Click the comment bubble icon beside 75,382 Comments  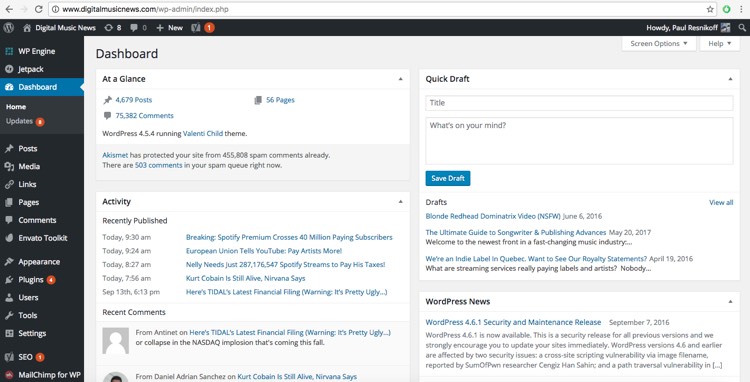(107, 116)
